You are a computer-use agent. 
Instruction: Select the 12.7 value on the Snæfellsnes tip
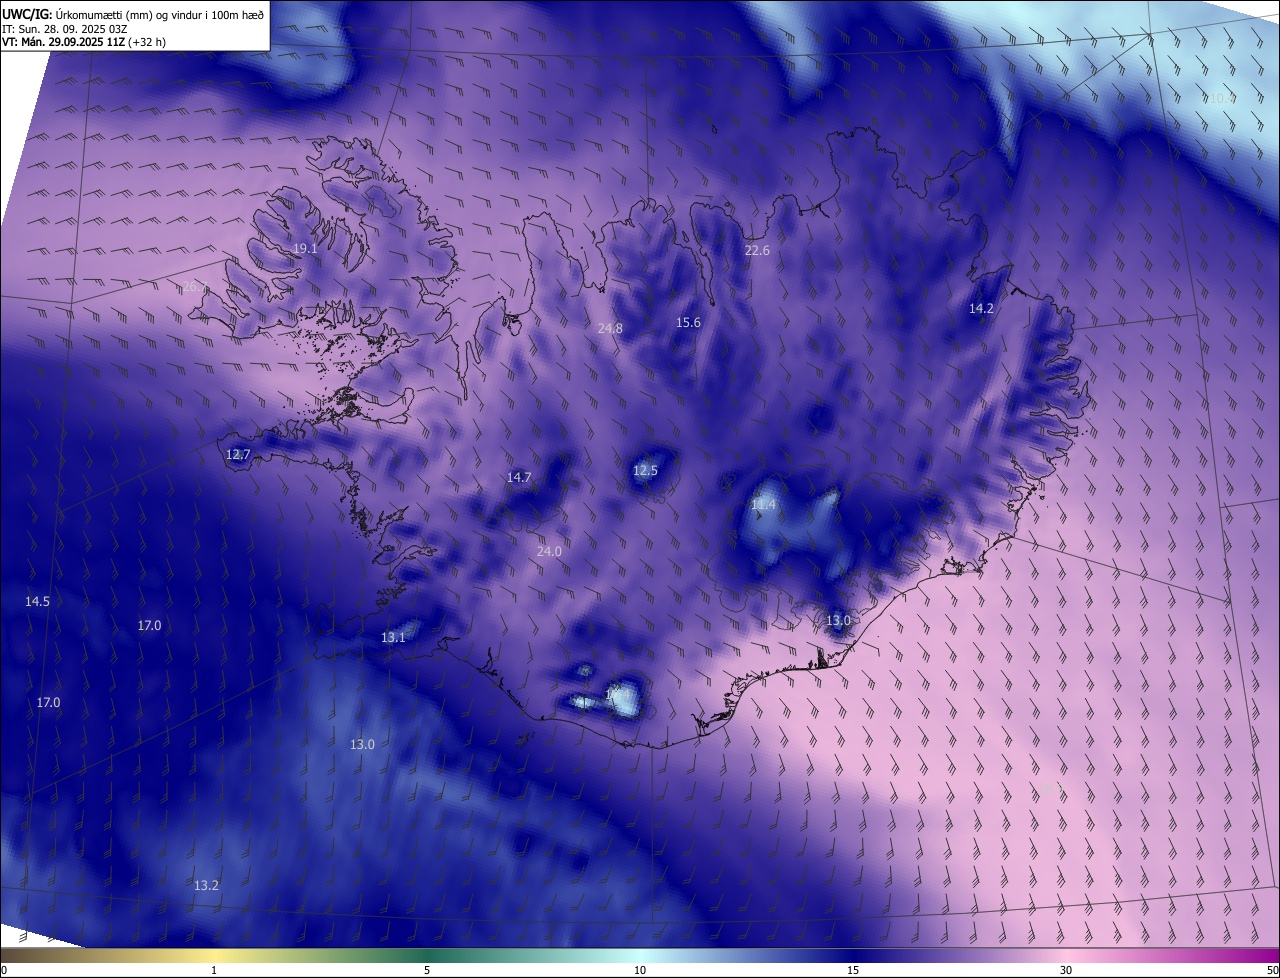click(238, 455)
